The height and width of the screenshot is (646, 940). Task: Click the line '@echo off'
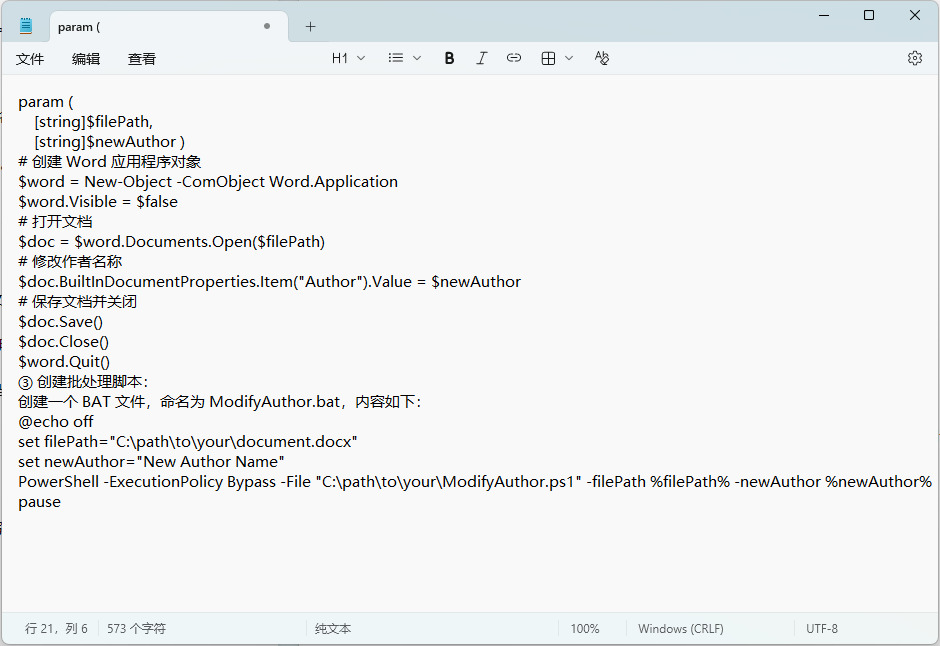coord(56,422)
